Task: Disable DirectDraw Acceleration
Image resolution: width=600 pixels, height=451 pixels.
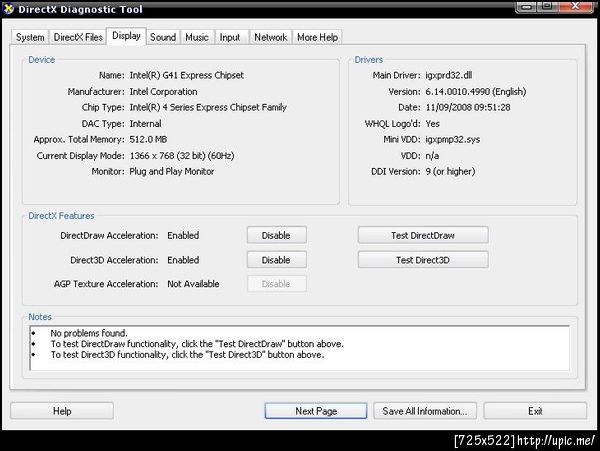Action: [276, 235]
